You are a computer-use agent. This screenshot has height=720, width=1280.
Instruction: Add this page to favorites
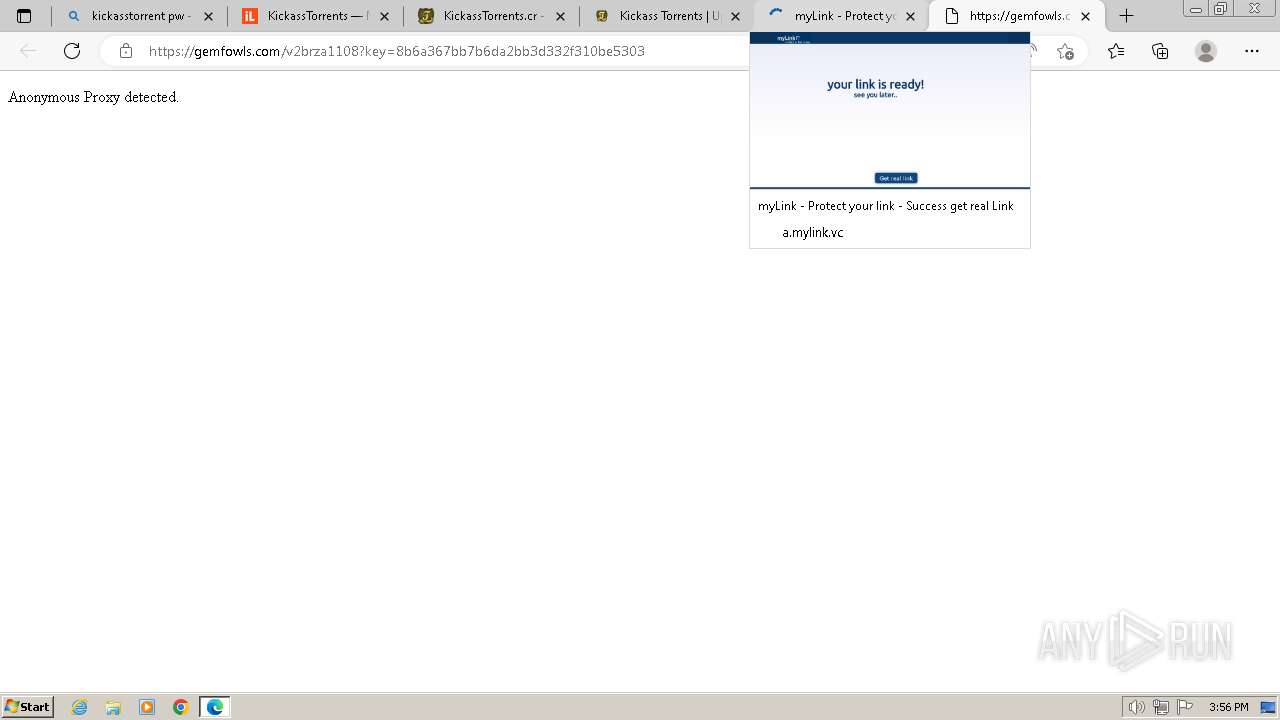[x=1065, y=51]
